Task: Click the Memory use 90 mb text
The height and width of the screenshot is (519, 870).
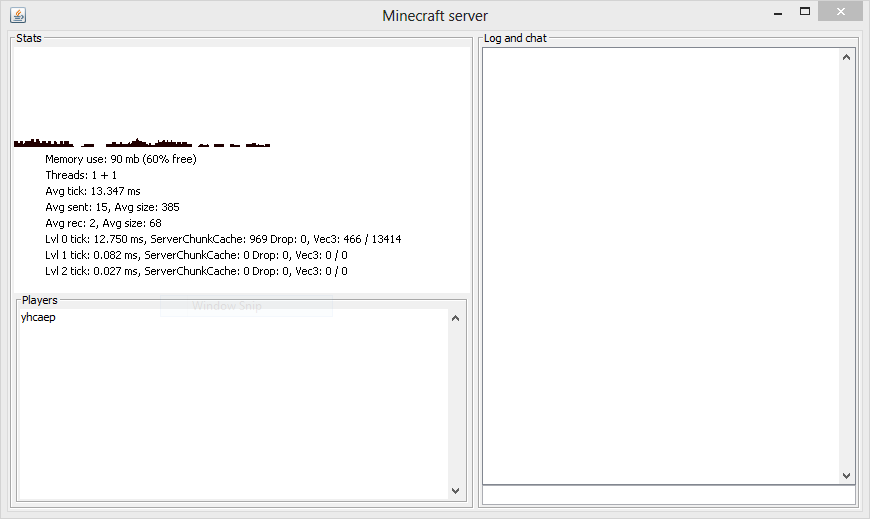Action: (x=121, y=159)
